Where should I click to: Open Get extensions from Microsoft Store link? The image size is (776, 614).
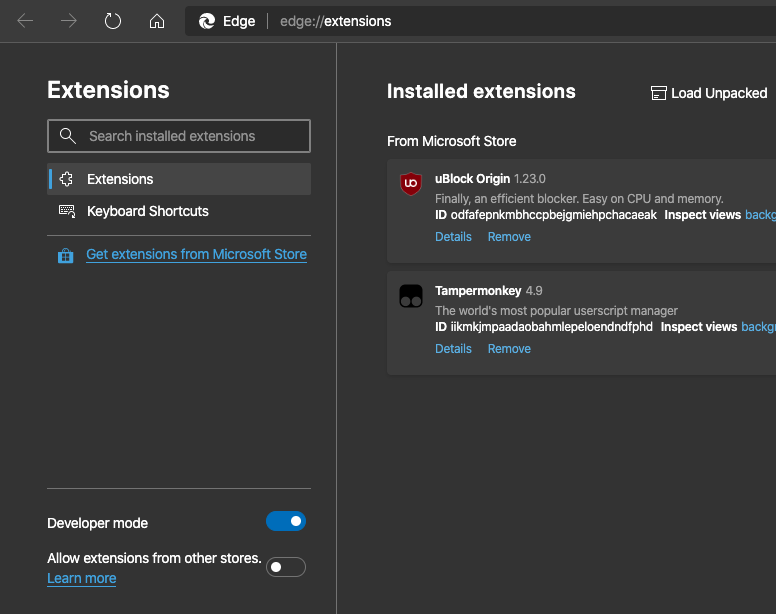pos(196,254)
